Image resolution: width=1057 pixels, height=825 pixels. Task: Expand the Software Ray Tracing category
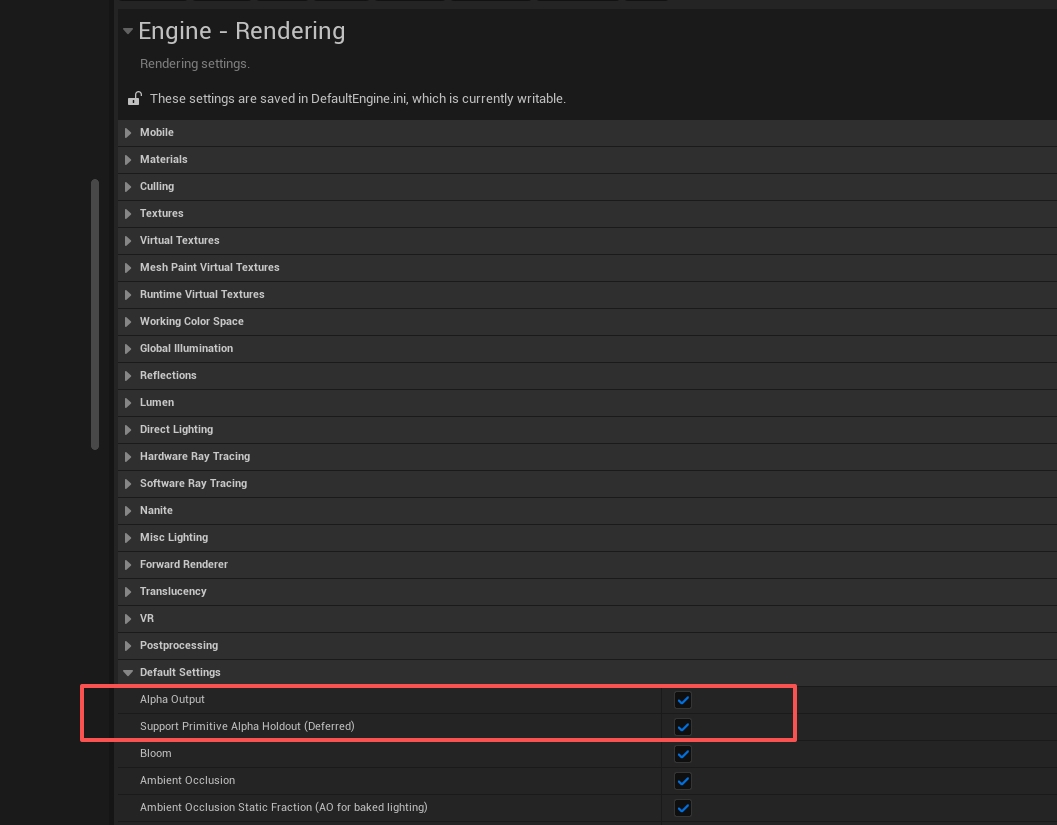coord(128,483)
